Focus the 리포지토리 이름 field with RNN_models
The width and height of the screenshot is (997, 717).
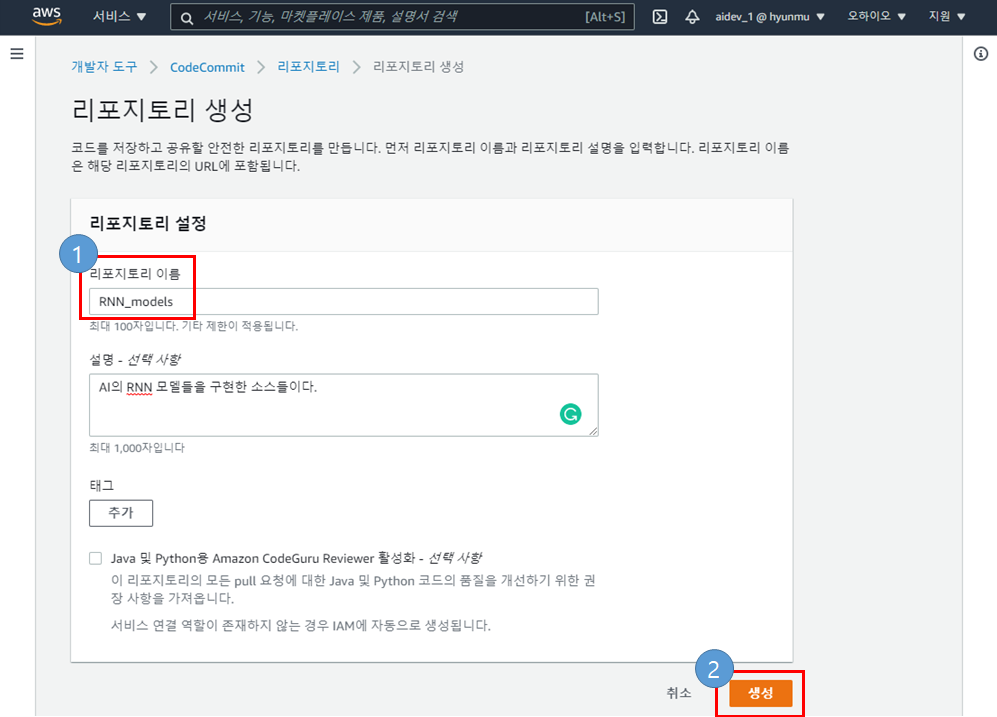tap(343, 301)
